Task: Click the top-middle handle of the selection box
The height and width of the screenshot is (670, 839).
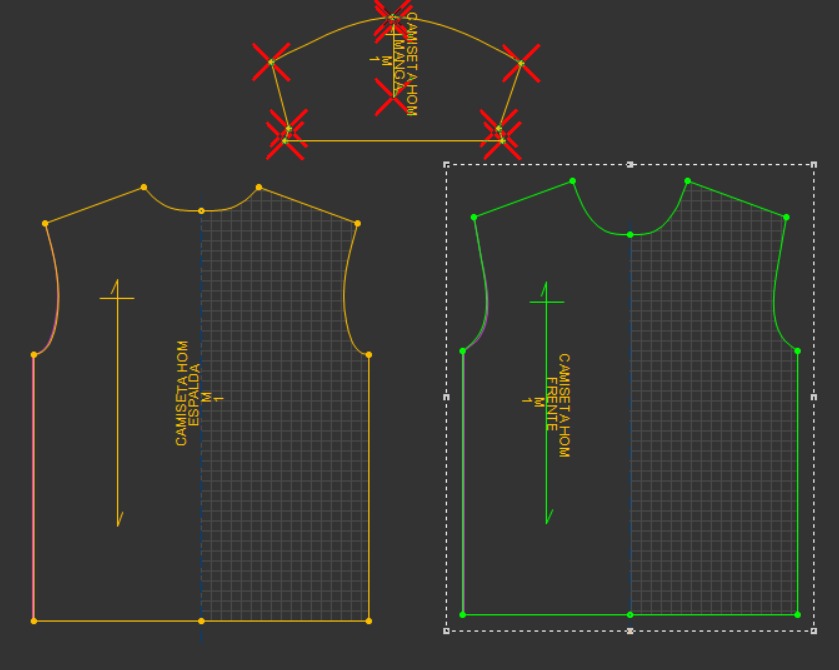Action: (x=630, y=165)
